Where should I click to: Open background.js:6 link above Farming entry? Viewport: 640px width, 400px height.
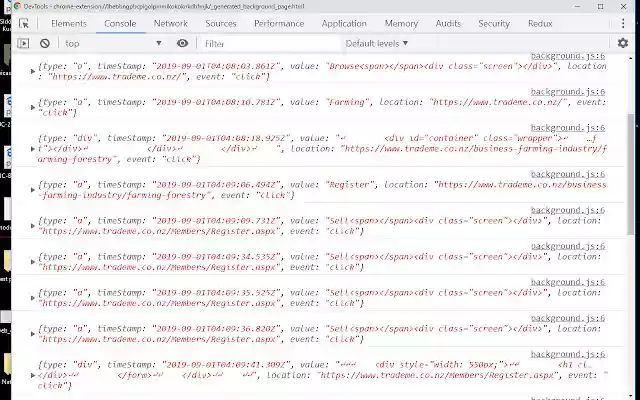(568, 92)
